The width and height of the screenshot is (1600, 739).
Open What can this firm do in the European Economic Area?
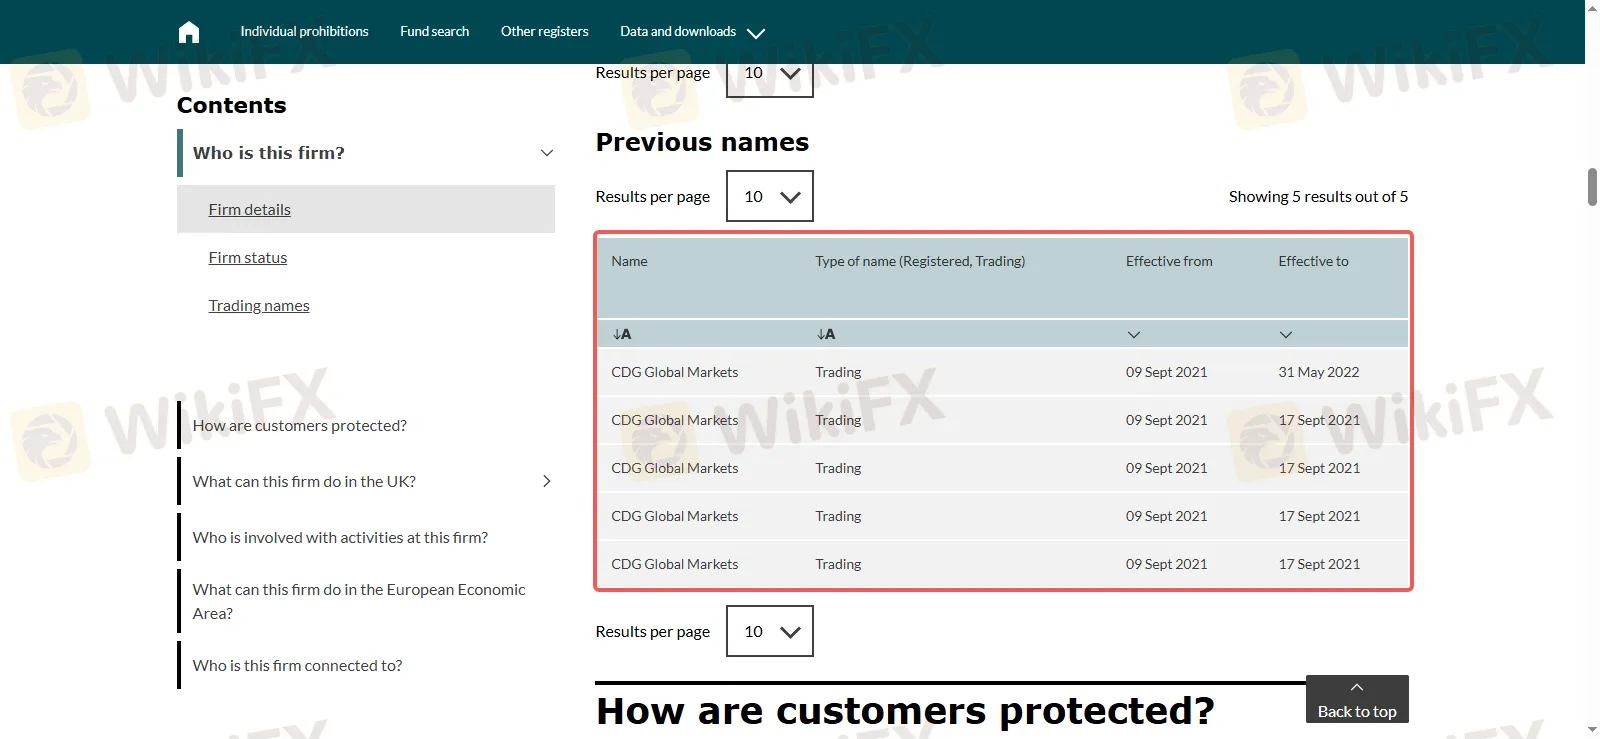click(359, 601)
